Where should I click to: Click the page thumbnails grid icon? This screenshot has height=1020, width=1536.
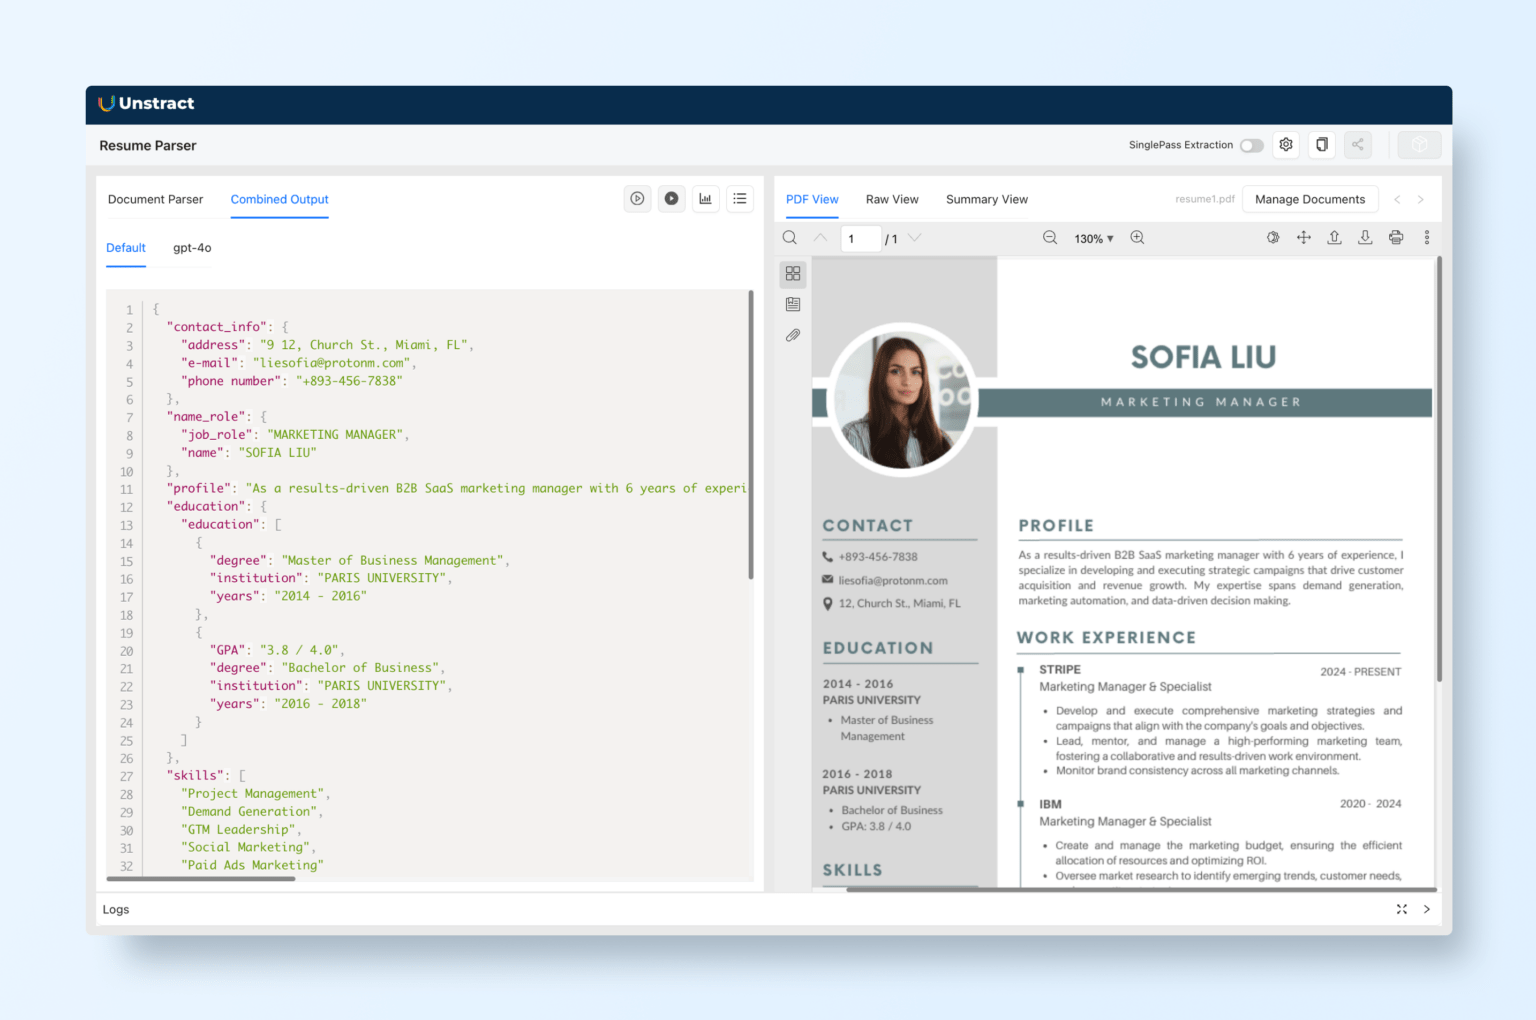tap(793, 273)
